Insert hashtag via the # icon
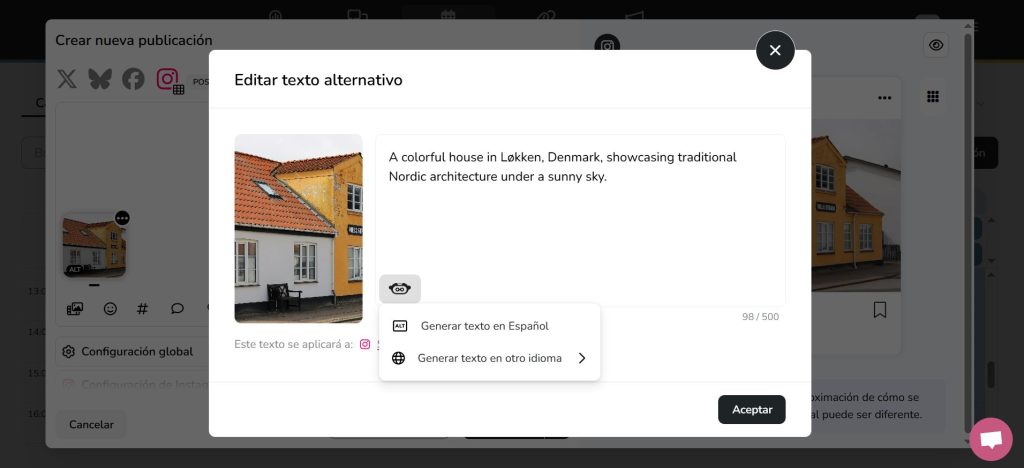1024x468 pixels. pos(142,309)
